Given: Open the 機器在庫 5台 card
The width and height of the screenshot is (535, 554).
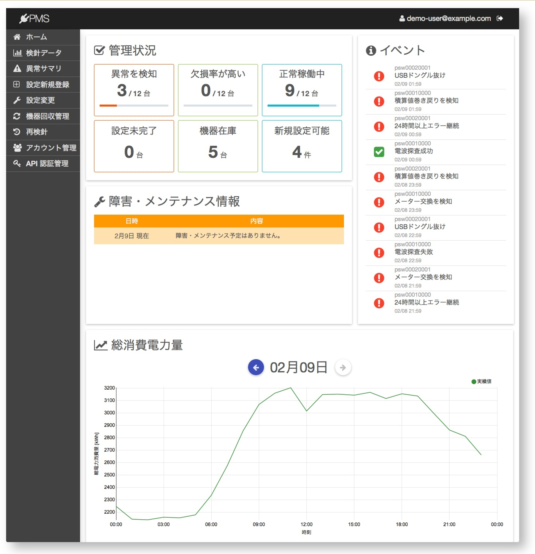Looking at the screenshot, I should (x=218, y=146).
